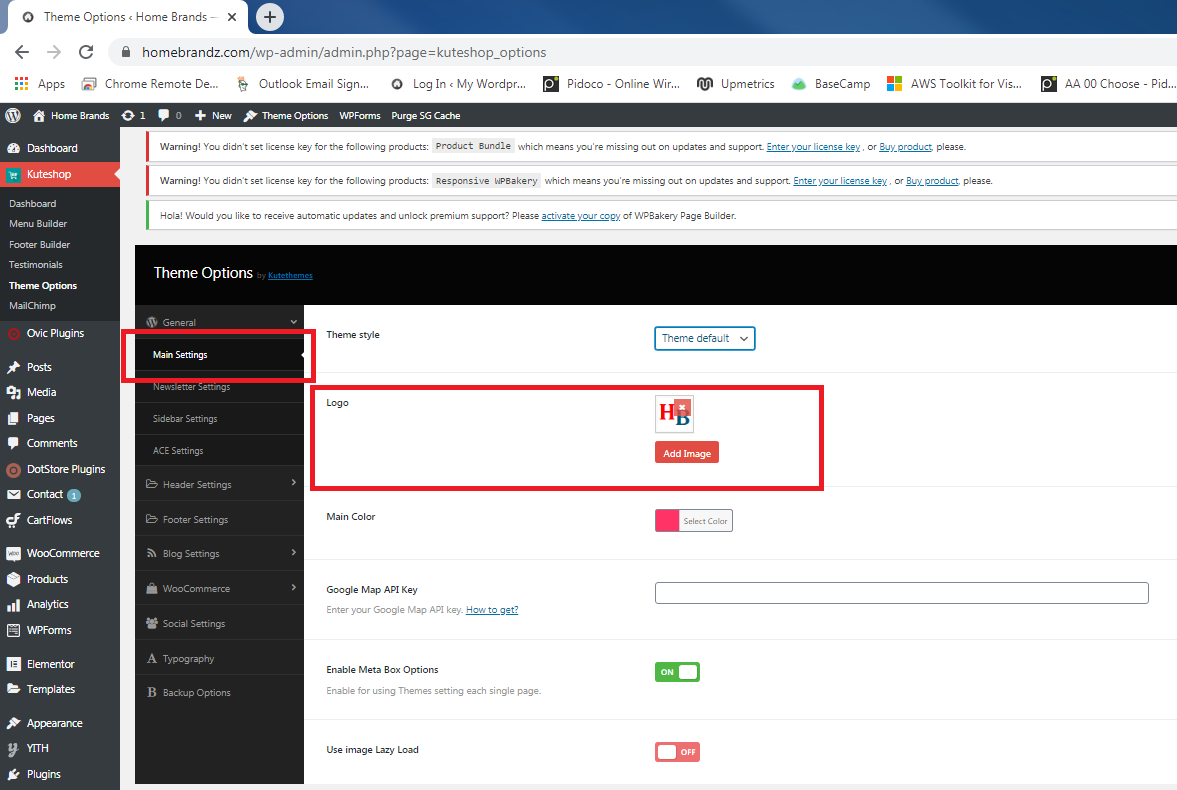The width and height of the screenshot is (1177, 790).
Task: Select the Main Settings tab
Action: [219, 354]
